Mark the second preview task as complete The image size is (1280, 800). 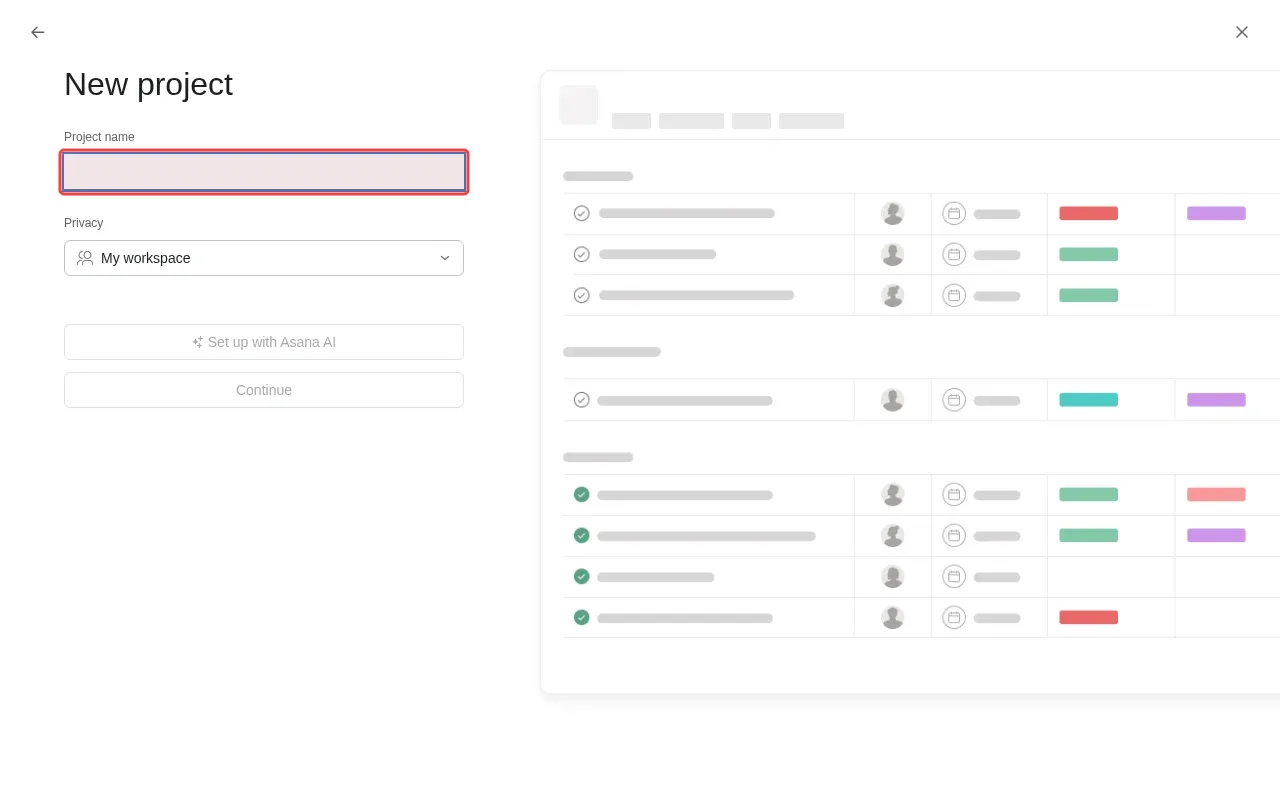coord(581,254)
